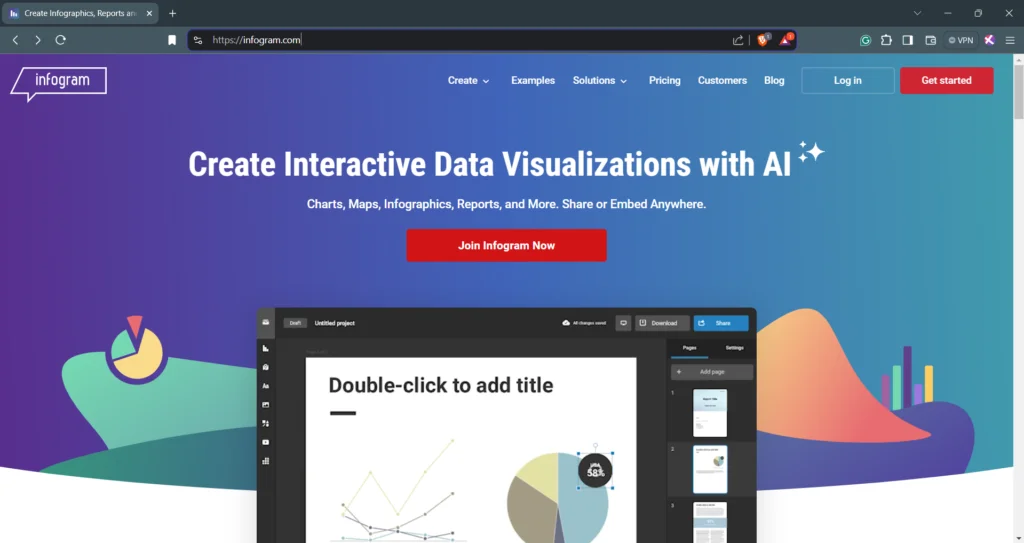
Task: Click the Add page button in preview
Action: coord(712,372)
